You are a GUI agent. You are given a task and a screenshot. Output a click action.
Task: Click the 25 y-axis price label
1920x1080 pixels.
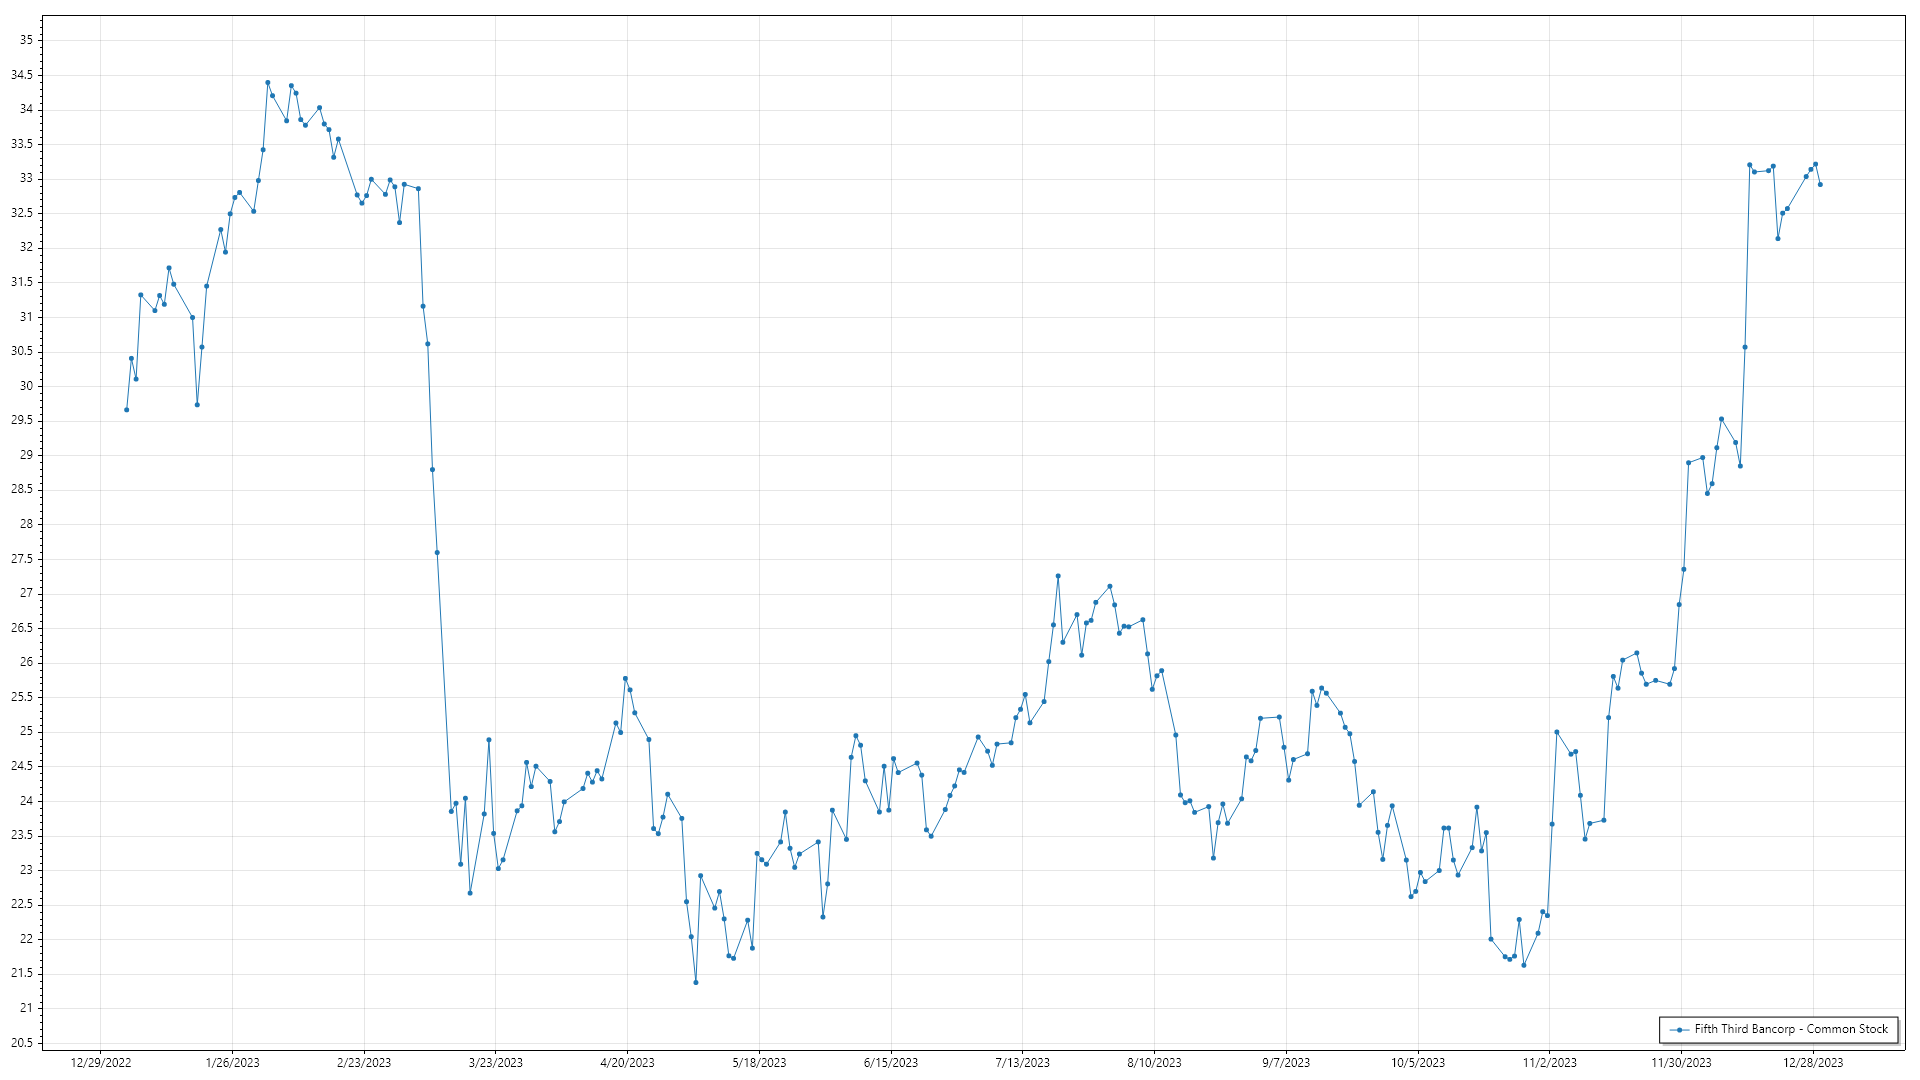pos(26,732)
